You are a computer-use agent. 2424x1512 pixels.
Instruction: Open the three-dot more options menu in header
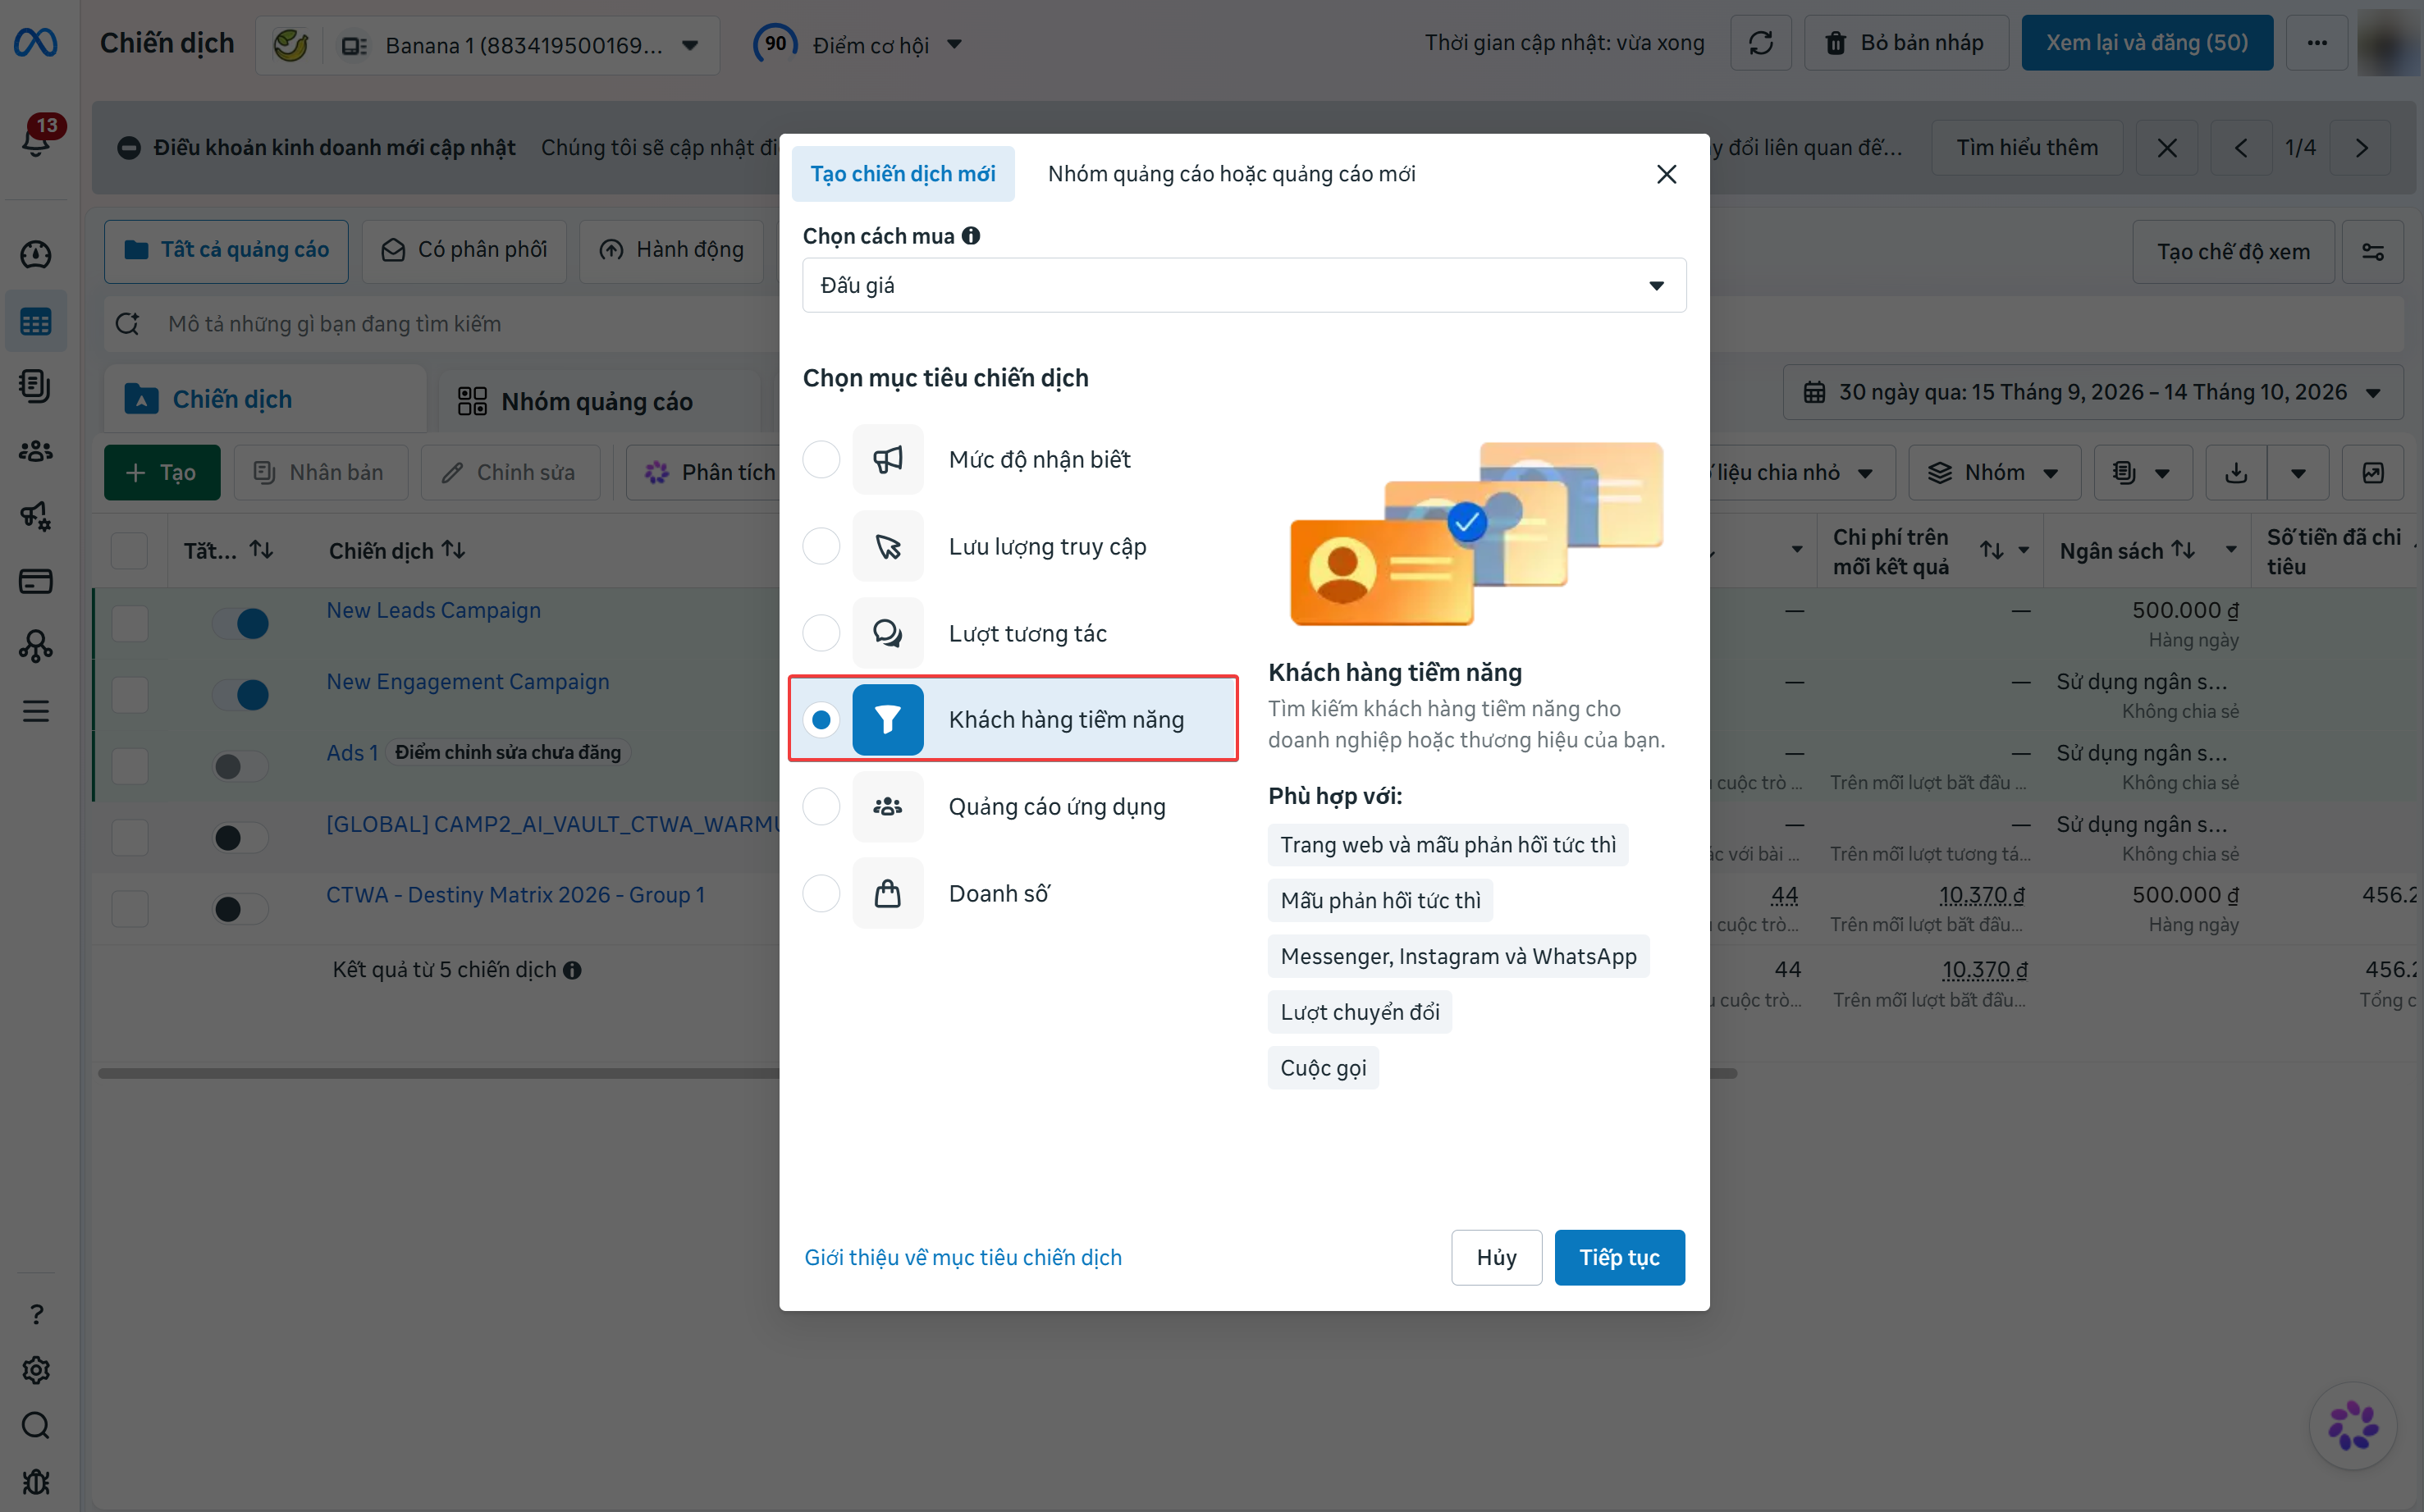pos(2317,43)
